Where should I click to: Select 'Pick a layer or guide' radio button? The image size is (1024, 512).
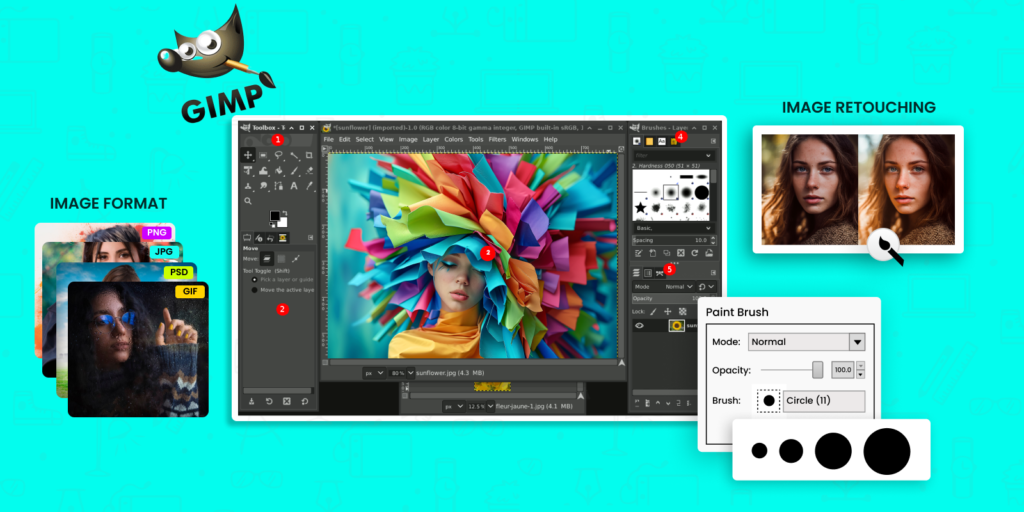coord(255,279)
